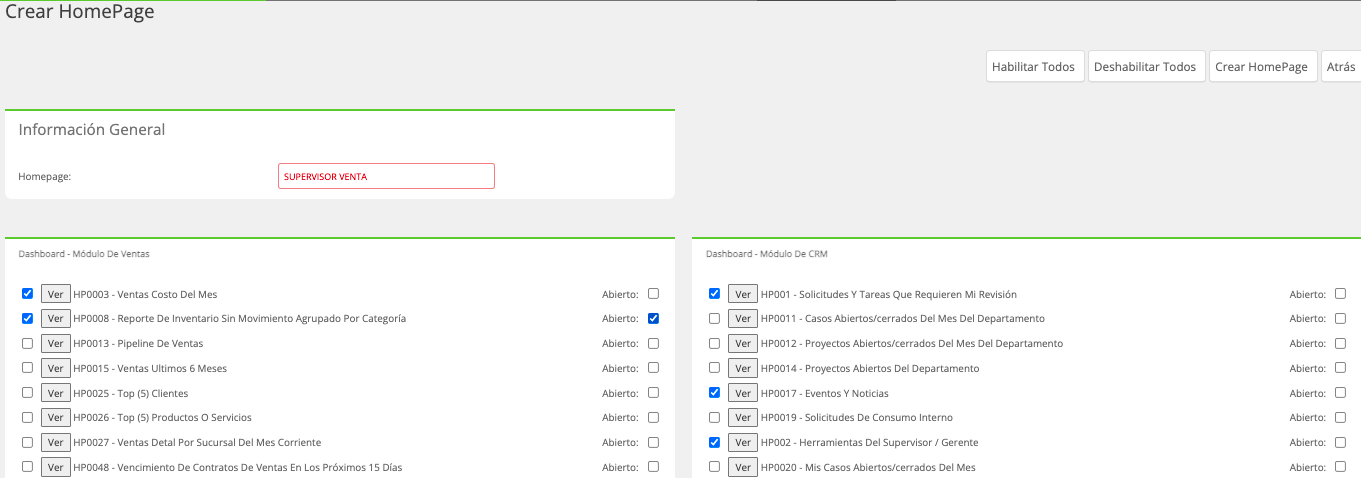The height and width of the screenshot is (478, 1361).
Task: Click Ver beside HP0011 Casos Abiertos/cerrados
Action: pyautogui.click(x=743, y=318)
